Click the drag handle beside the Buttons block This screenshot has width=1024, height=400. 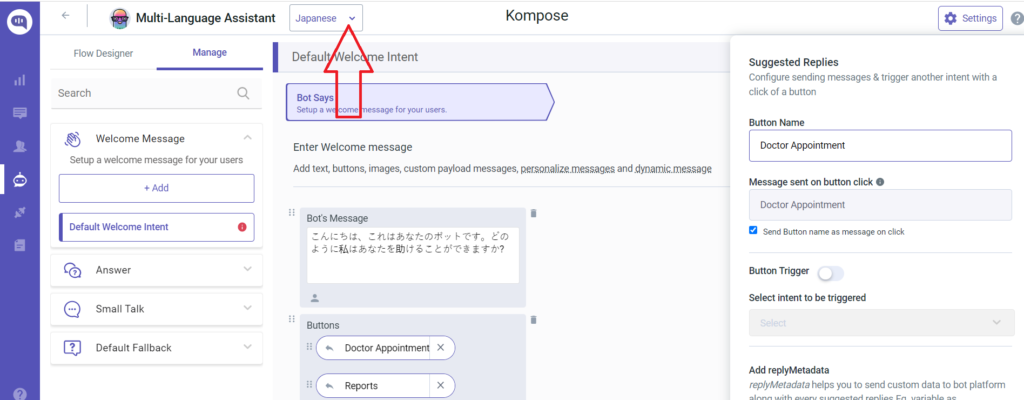point(292,318)
